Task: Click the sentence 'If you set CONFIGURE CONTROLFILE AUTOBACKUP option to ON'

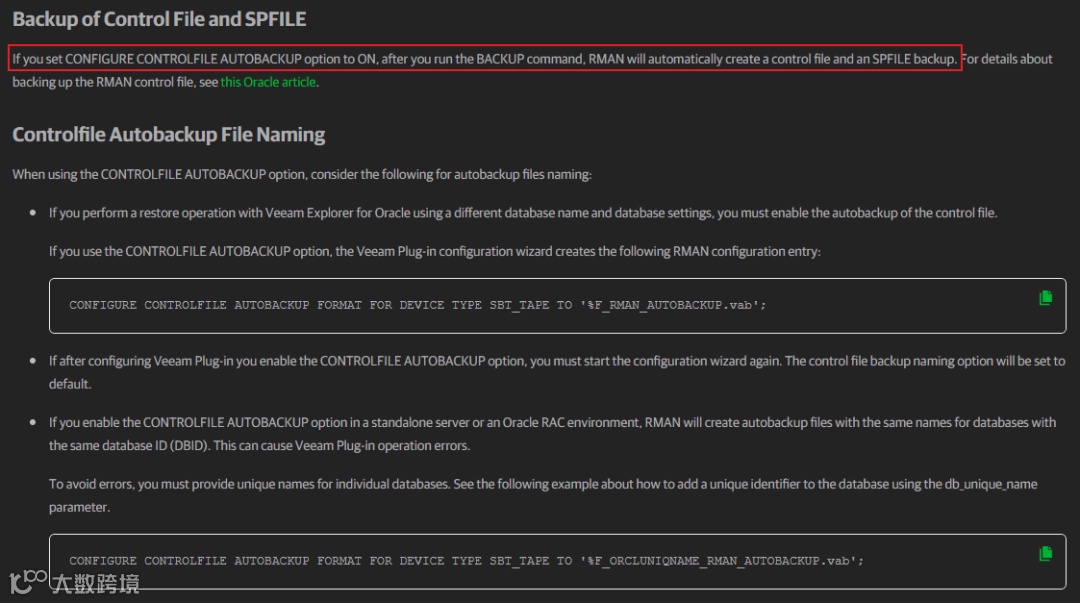Action: point(485,59)
